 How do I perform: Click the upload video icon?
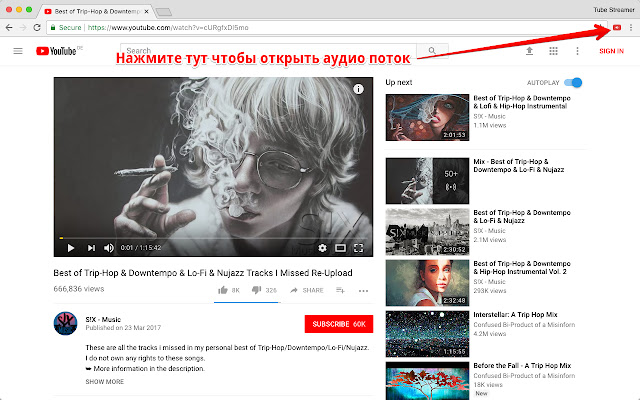pos(529,51)
